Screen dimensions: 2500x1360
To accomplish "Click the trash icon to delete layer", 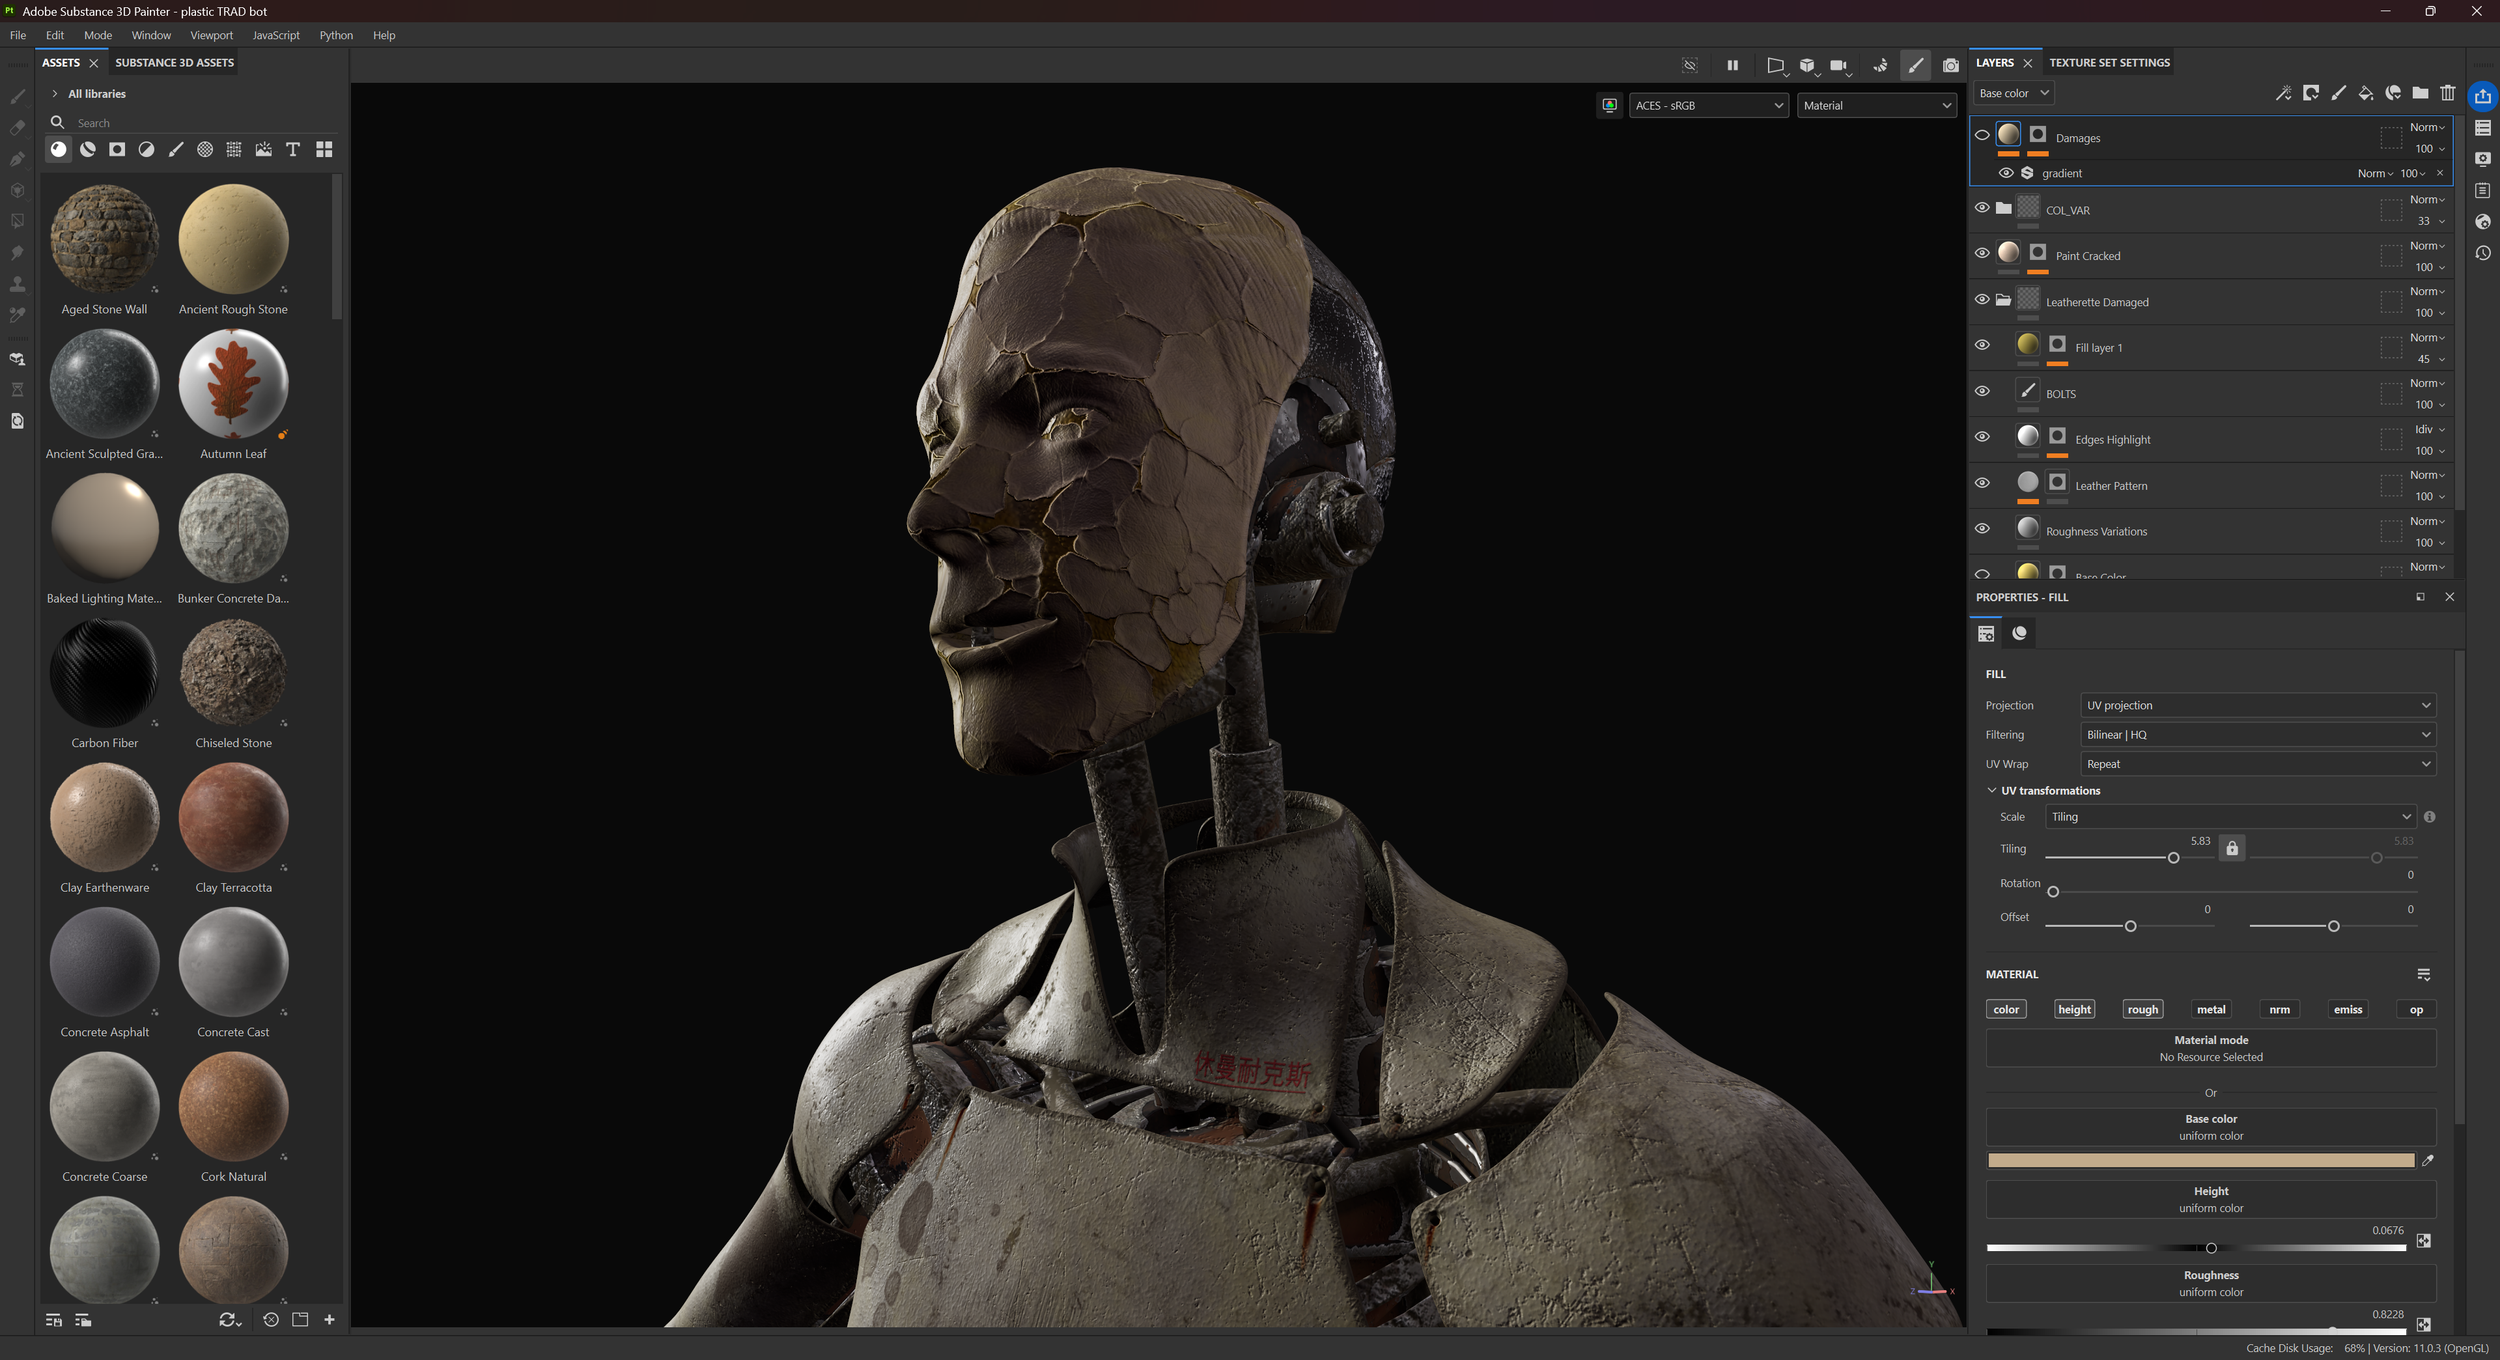I will coord(2448,93).
